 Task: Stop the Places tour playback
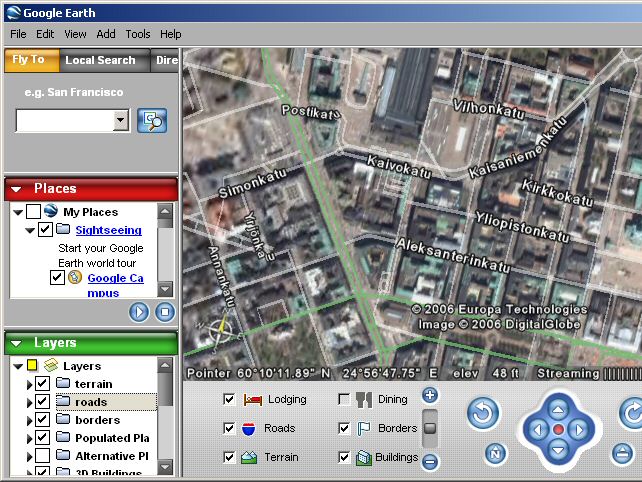coord(165,312)
